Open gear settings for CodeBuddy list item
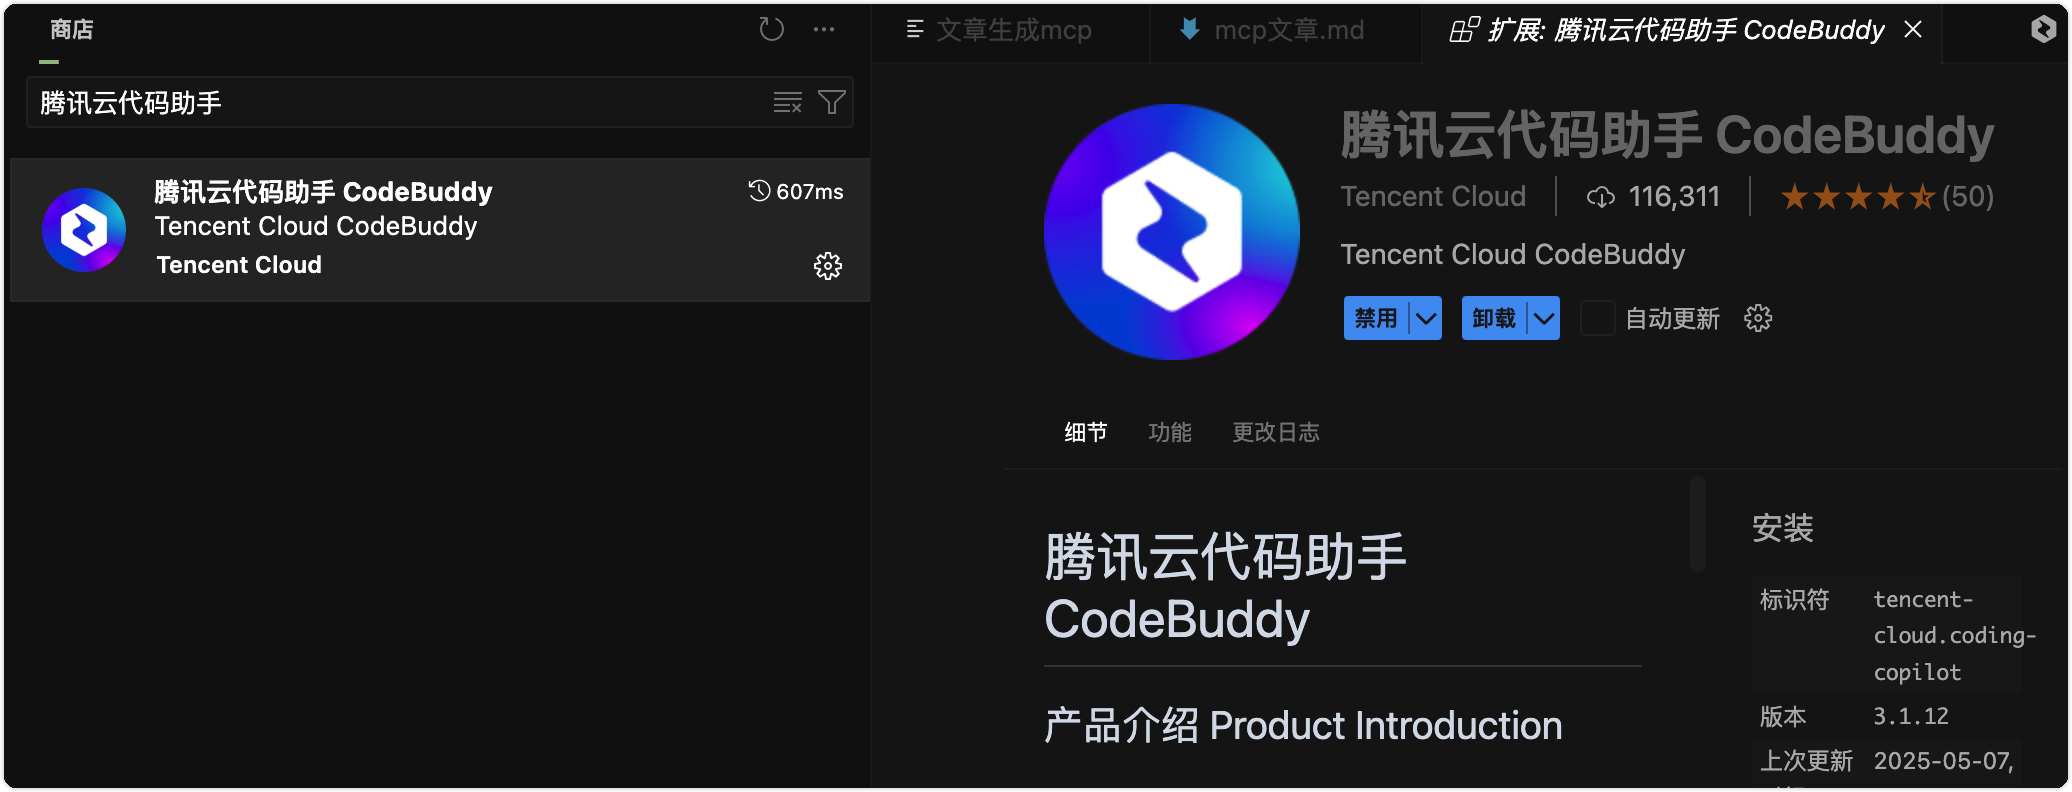This screenshot has width=2072, height=792. click(827, 266)
